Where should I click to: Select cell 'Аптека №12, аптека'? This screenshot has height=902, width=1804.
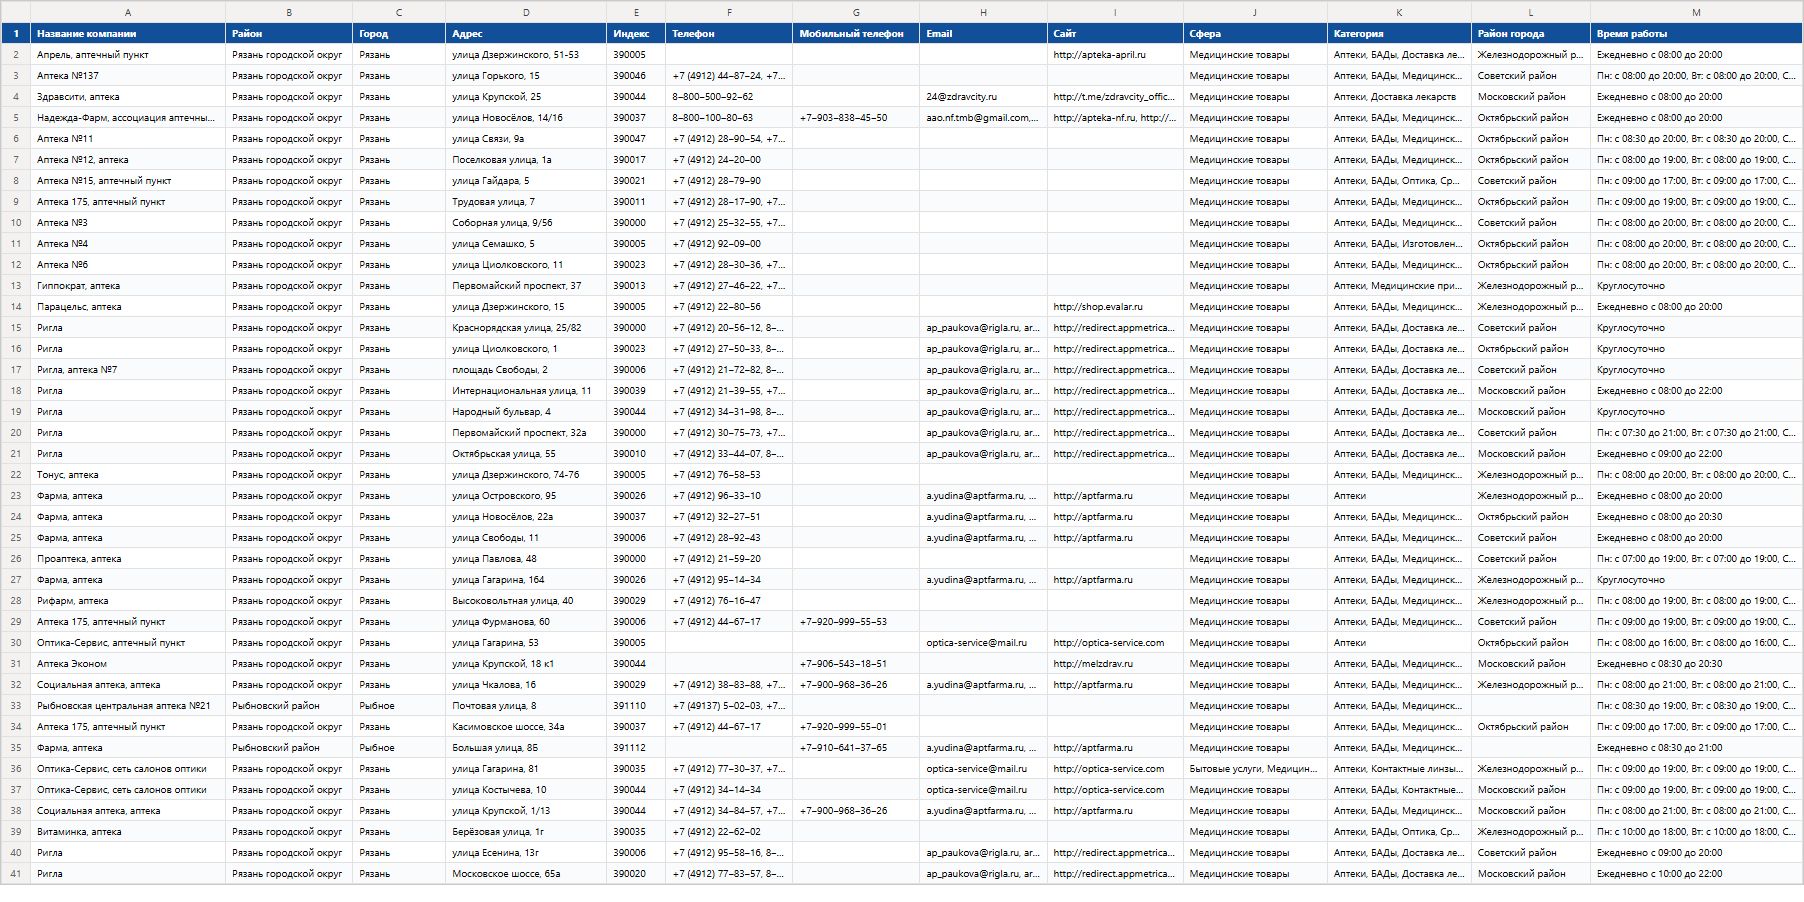click(128, 159)
